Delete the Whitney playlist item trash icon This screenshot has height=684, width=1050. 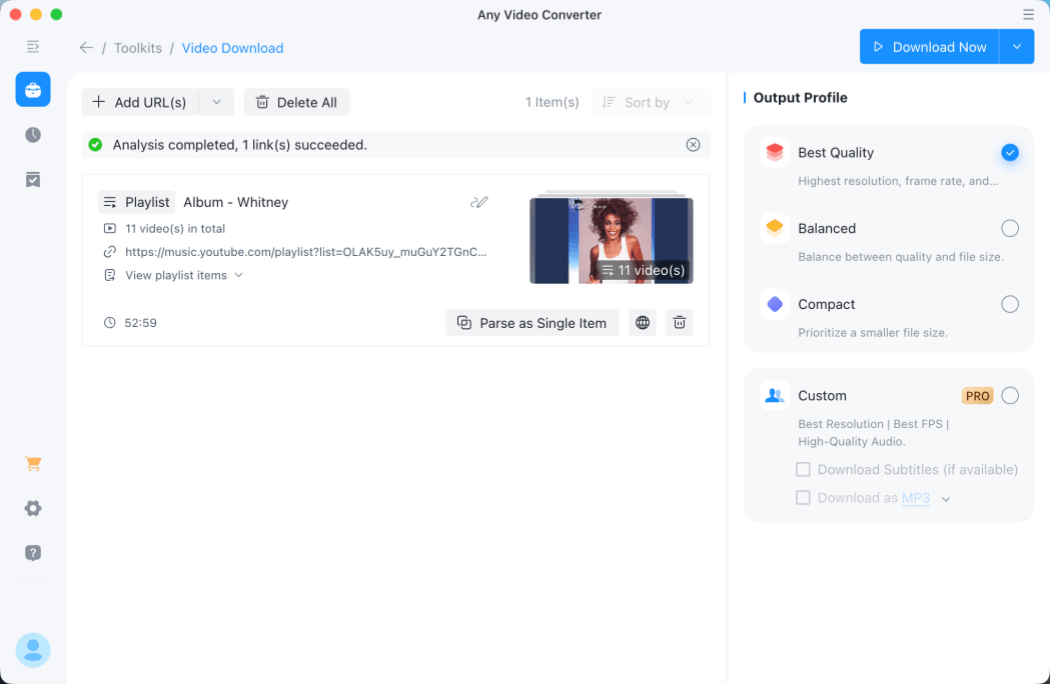679,323
